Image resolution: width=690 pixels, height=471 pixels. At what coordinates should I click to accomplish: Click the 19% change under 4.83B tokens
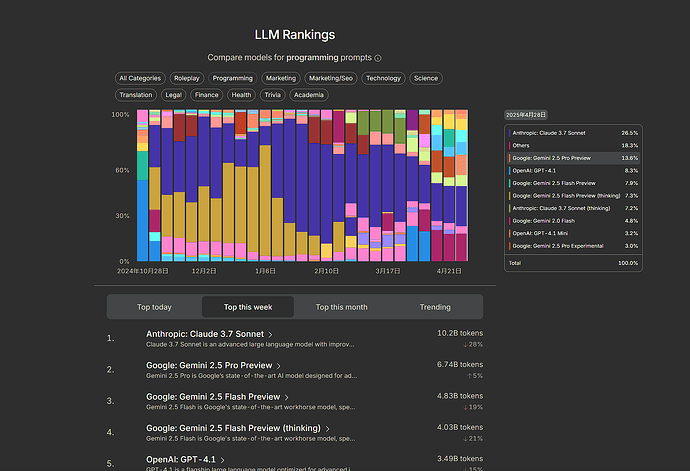473,407
